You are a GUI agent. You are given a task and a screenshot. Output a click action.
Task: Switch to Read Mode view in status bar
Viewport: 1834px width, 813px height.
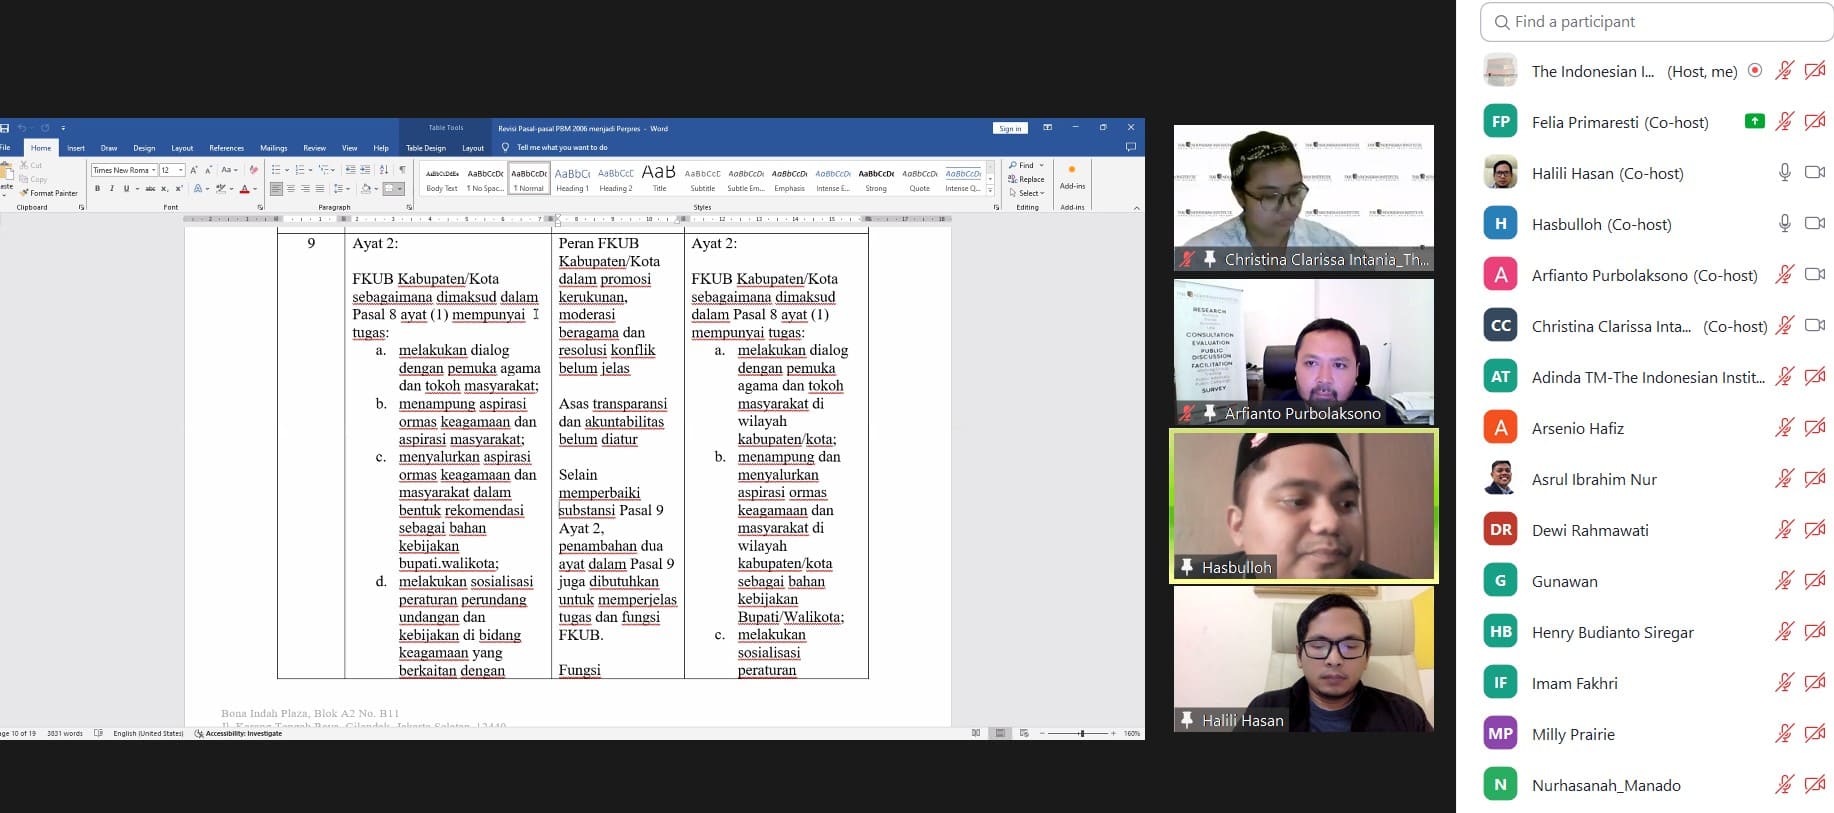point(976,733)
